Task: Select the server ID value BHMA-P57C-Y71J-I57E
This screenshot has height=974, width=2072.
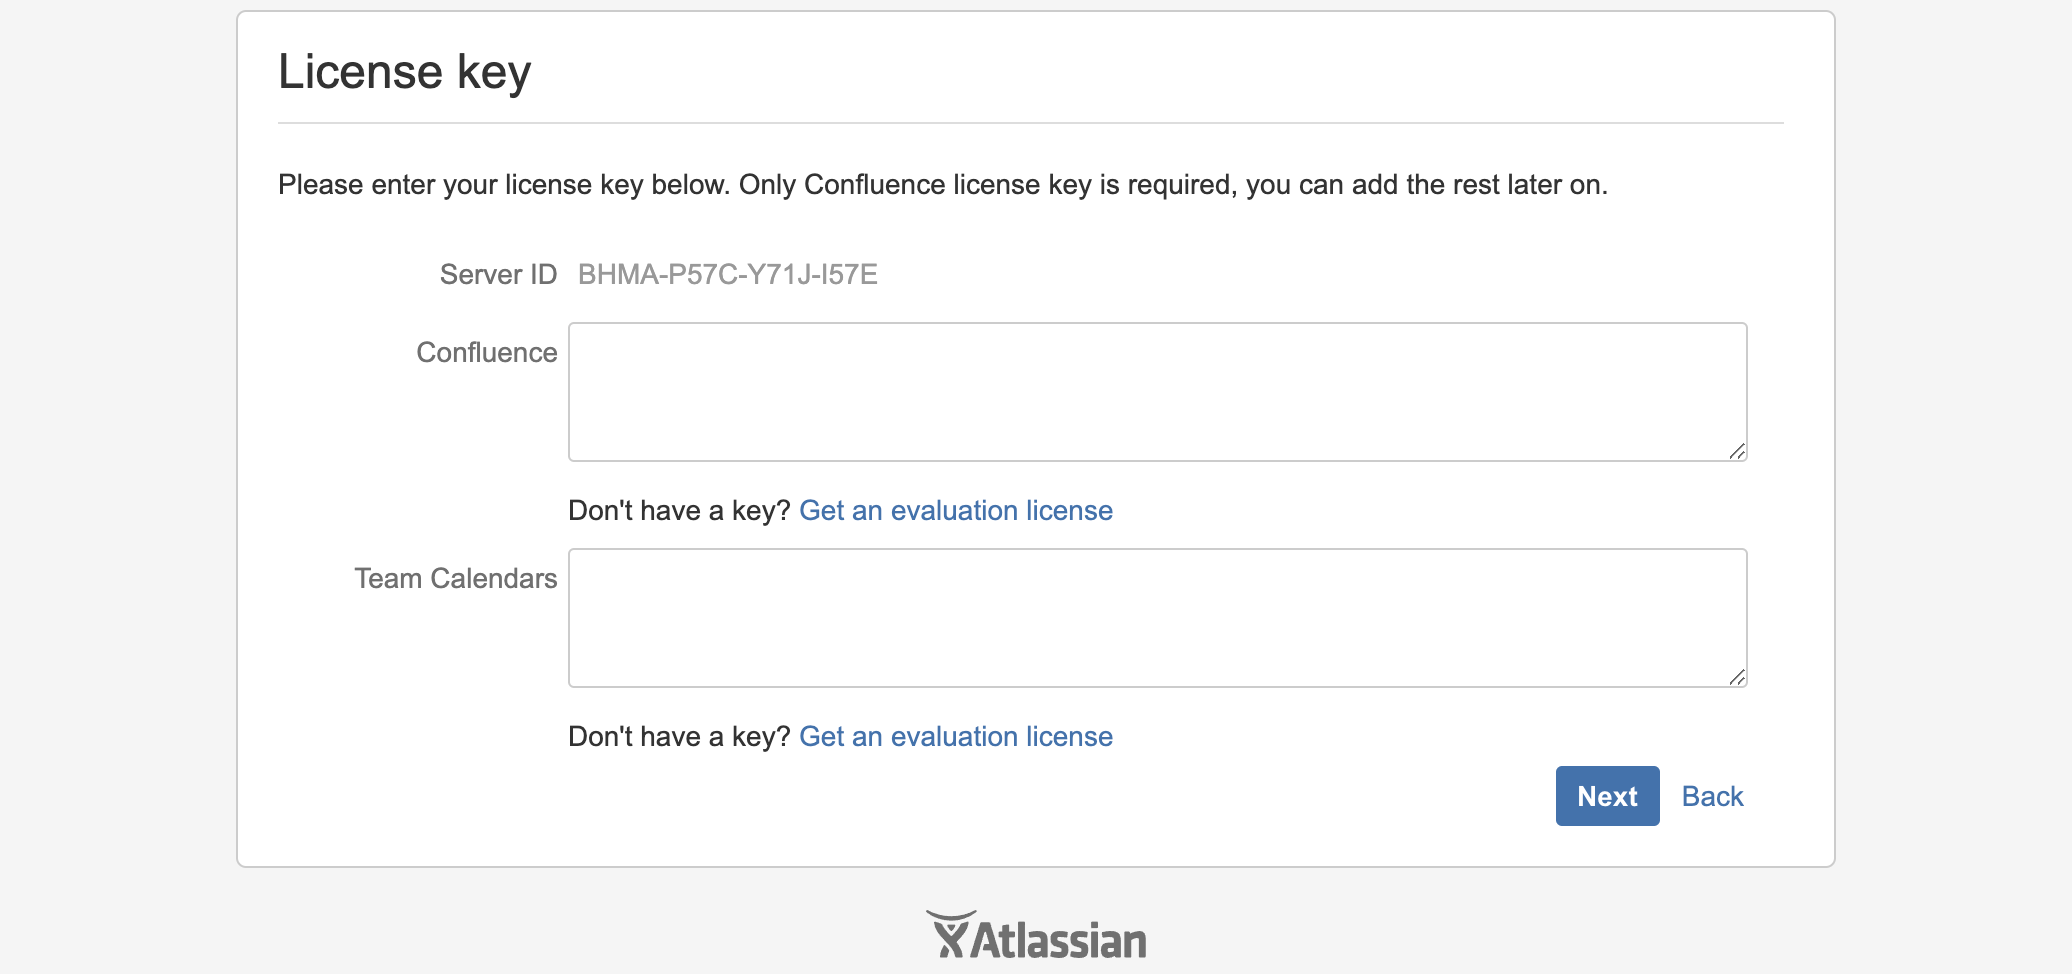Action: click(727, 275)
